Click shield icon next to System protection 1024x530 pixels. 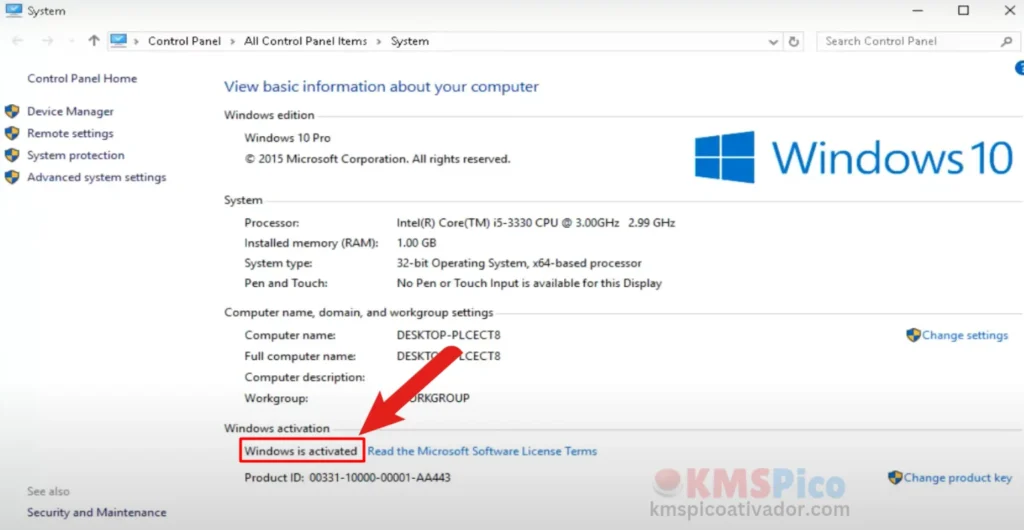point(12,155)
